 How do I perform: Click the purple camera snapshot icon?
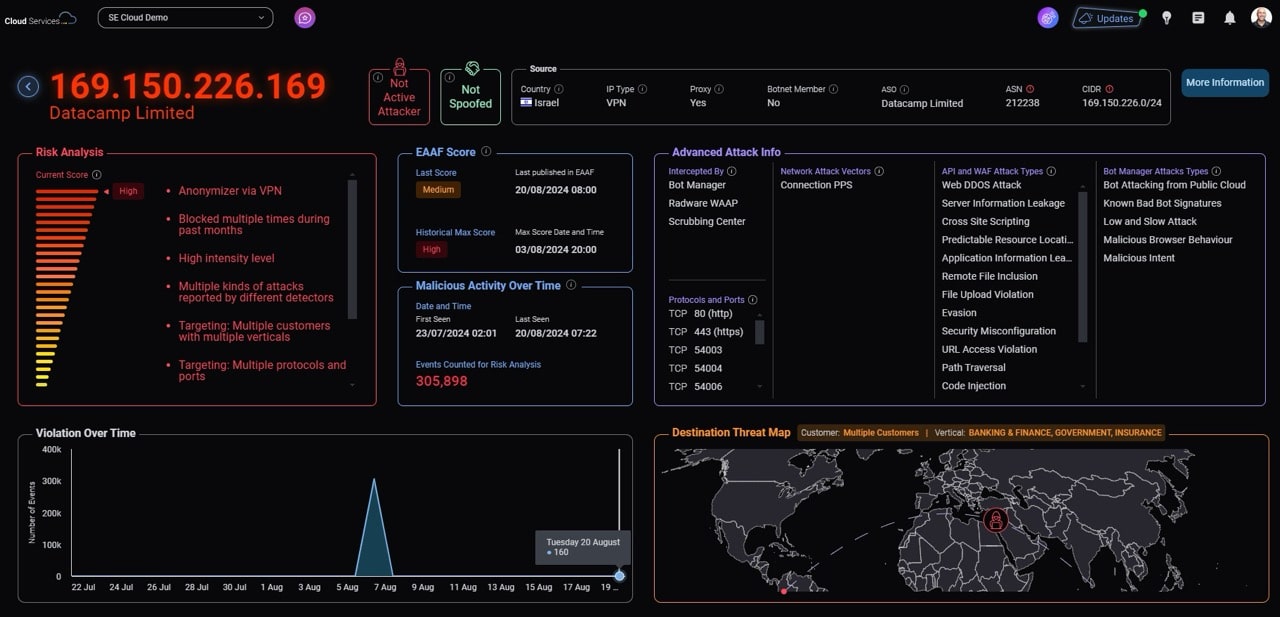click(305, 18)
